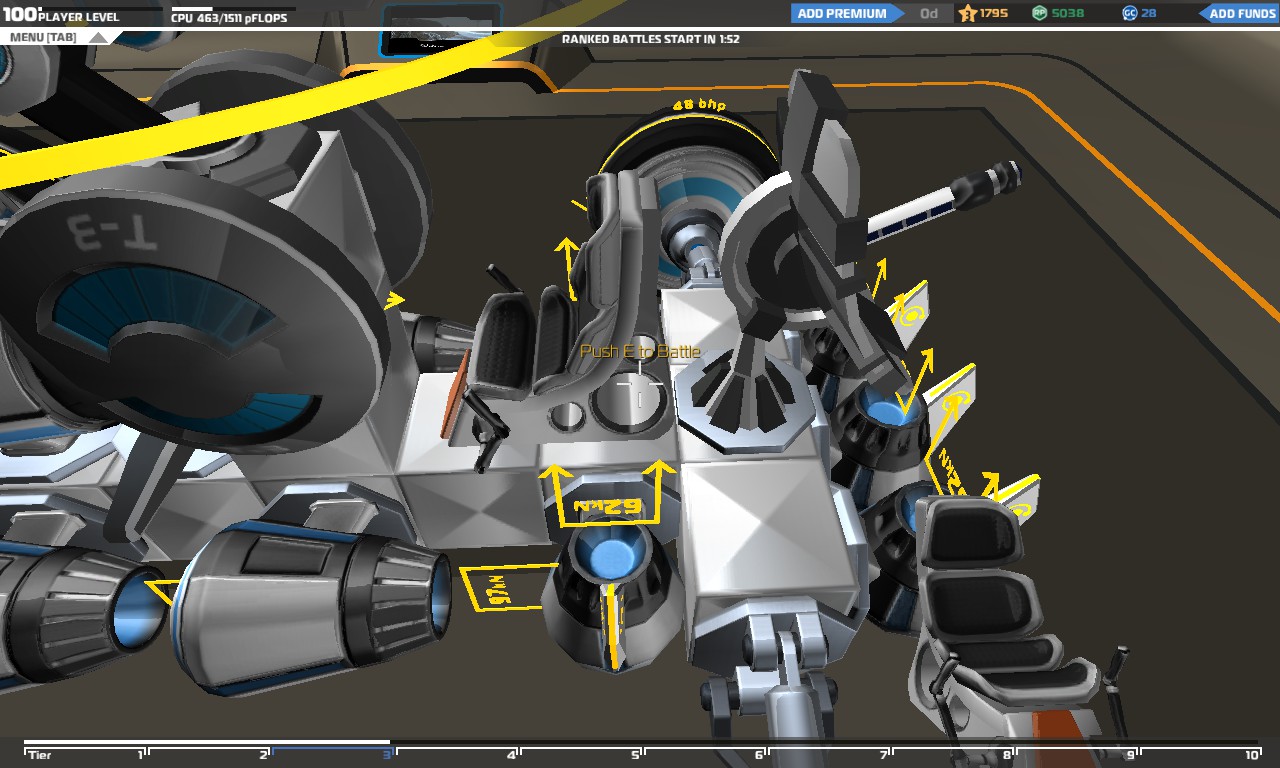Click the Tier 7 segment of tier bar
The image size is (1280, 768).
tap(828, 752)
